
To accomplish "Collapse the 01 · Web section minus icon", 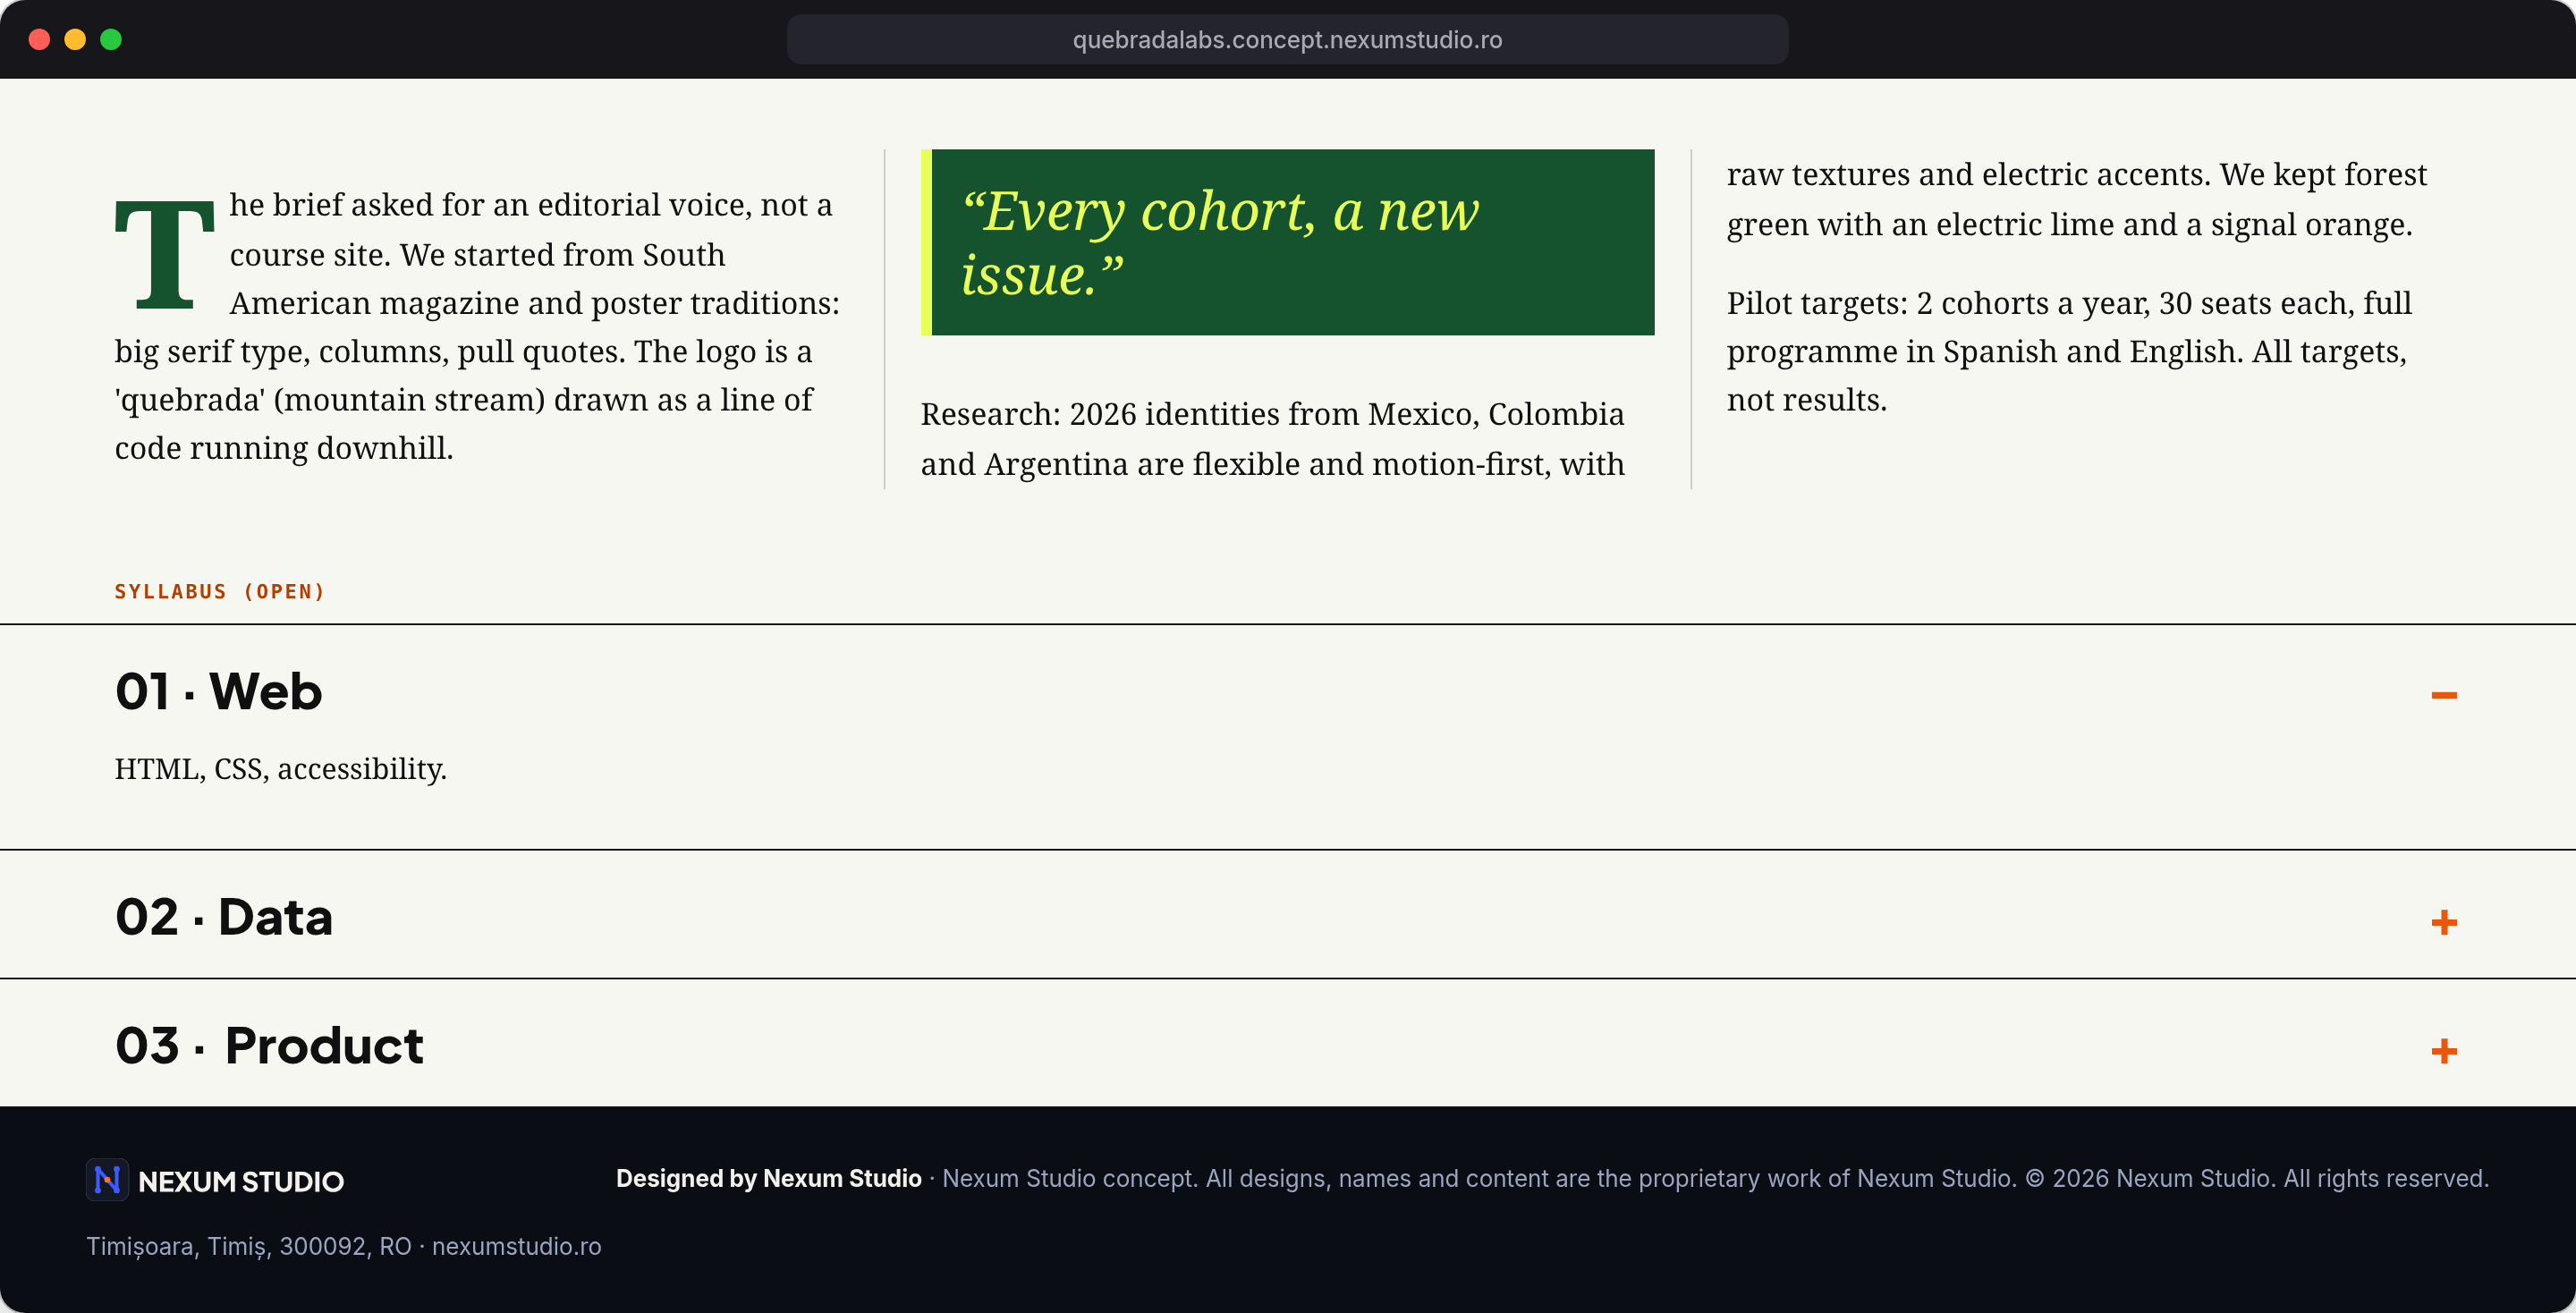I will click(x=2443, y=695).
